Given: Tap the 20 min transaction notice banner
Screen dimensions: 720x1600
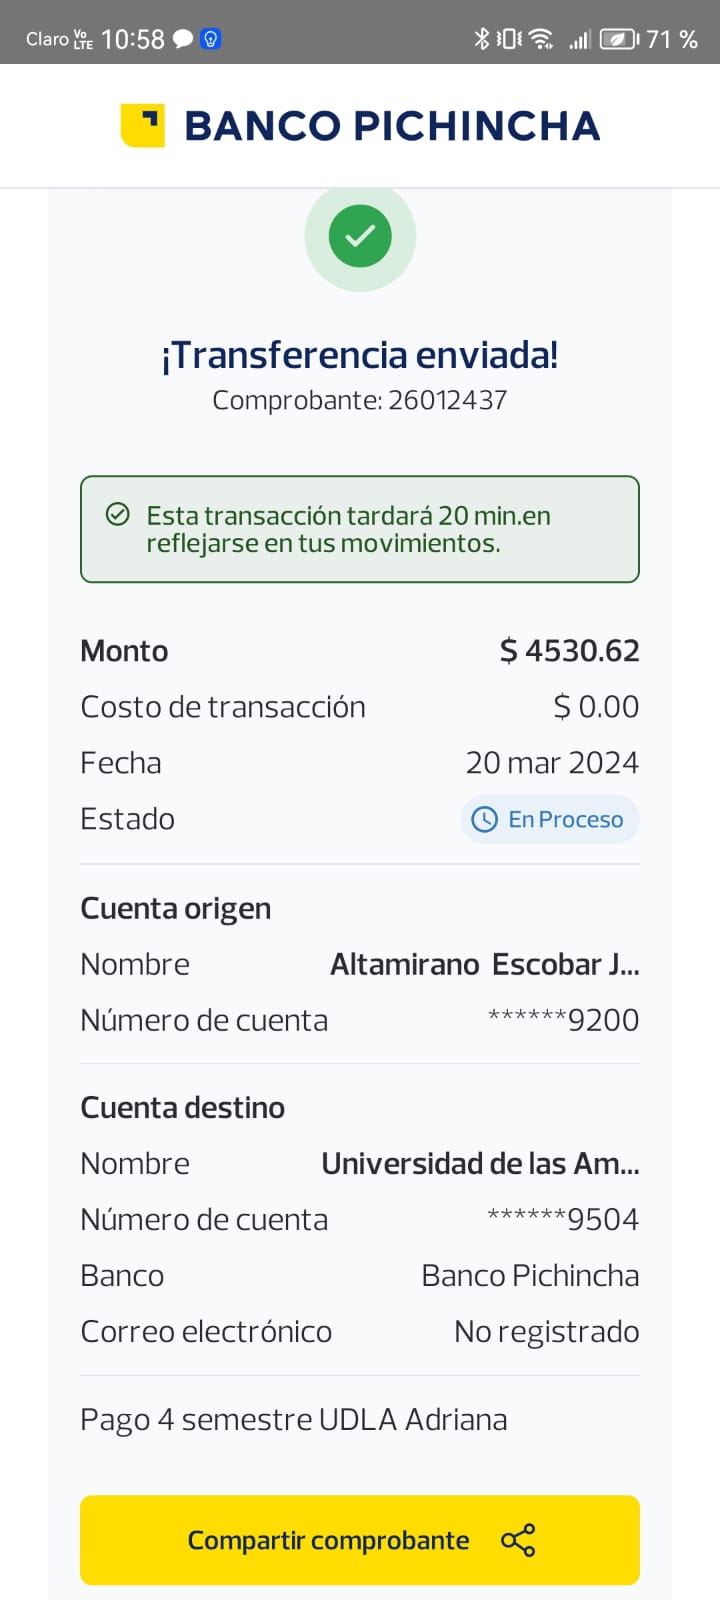Looking at the screenshot, I should click(x=360, y=529).
